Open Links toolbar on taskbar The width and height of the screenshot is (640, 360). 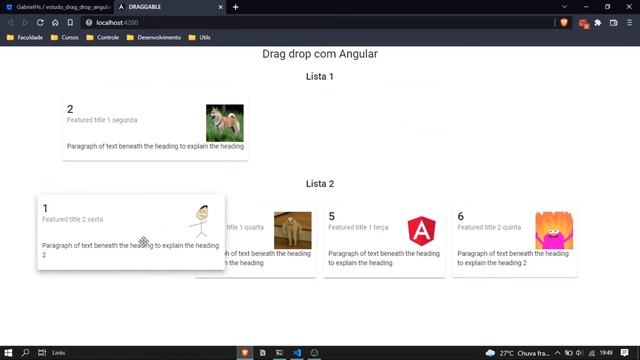58,353
